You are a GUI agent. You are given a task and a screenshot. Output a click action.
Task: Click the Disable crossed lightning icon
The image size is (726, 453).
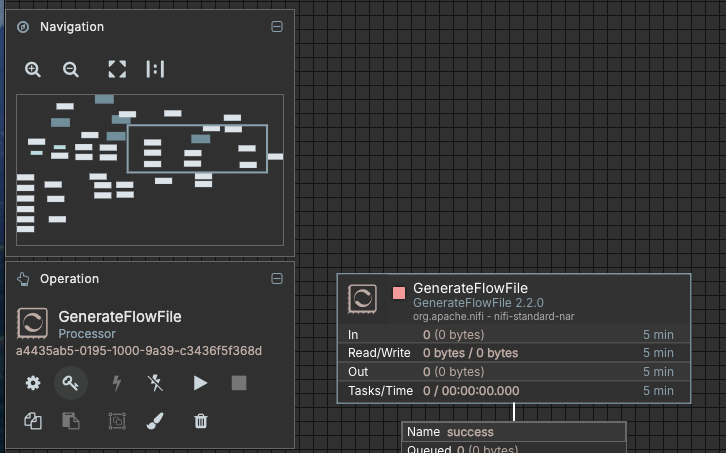[155, 382]
